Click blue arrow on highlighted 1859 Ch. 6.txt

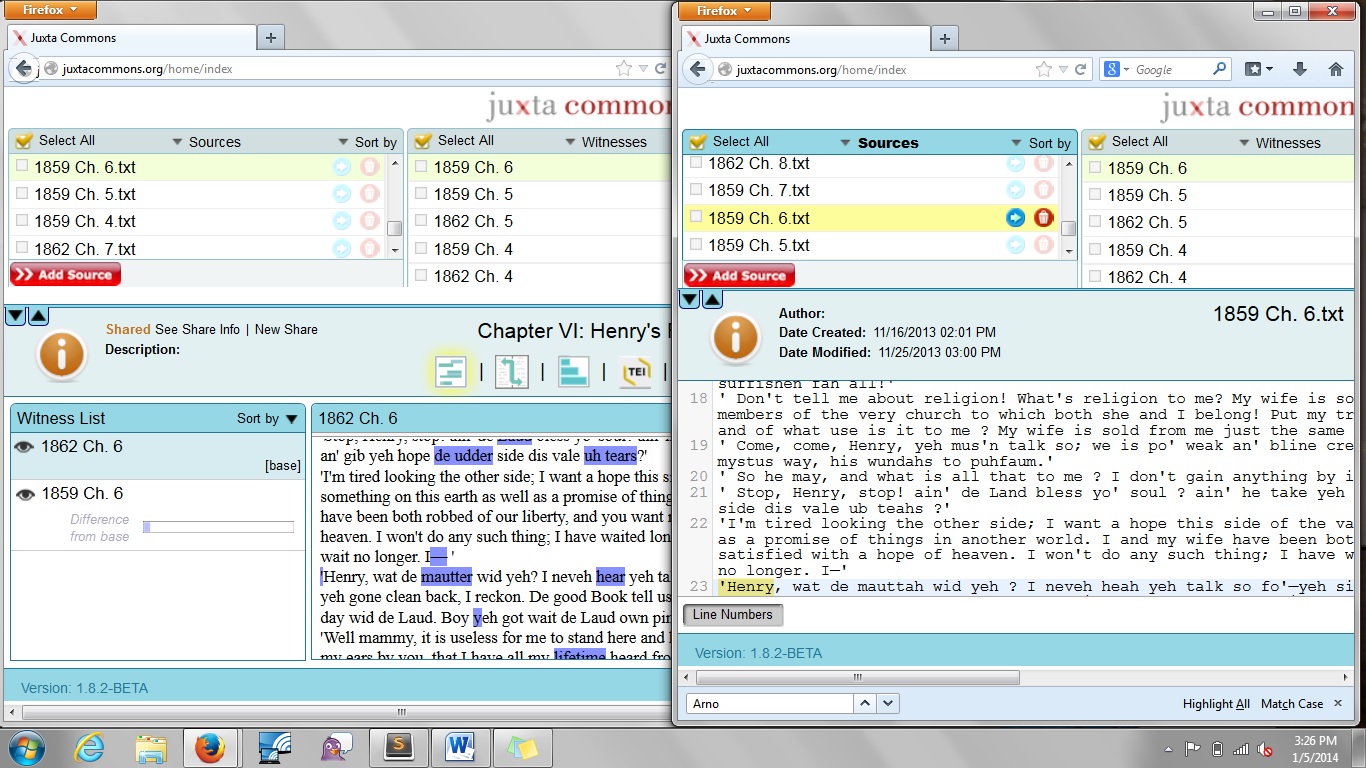(1015, 218)
